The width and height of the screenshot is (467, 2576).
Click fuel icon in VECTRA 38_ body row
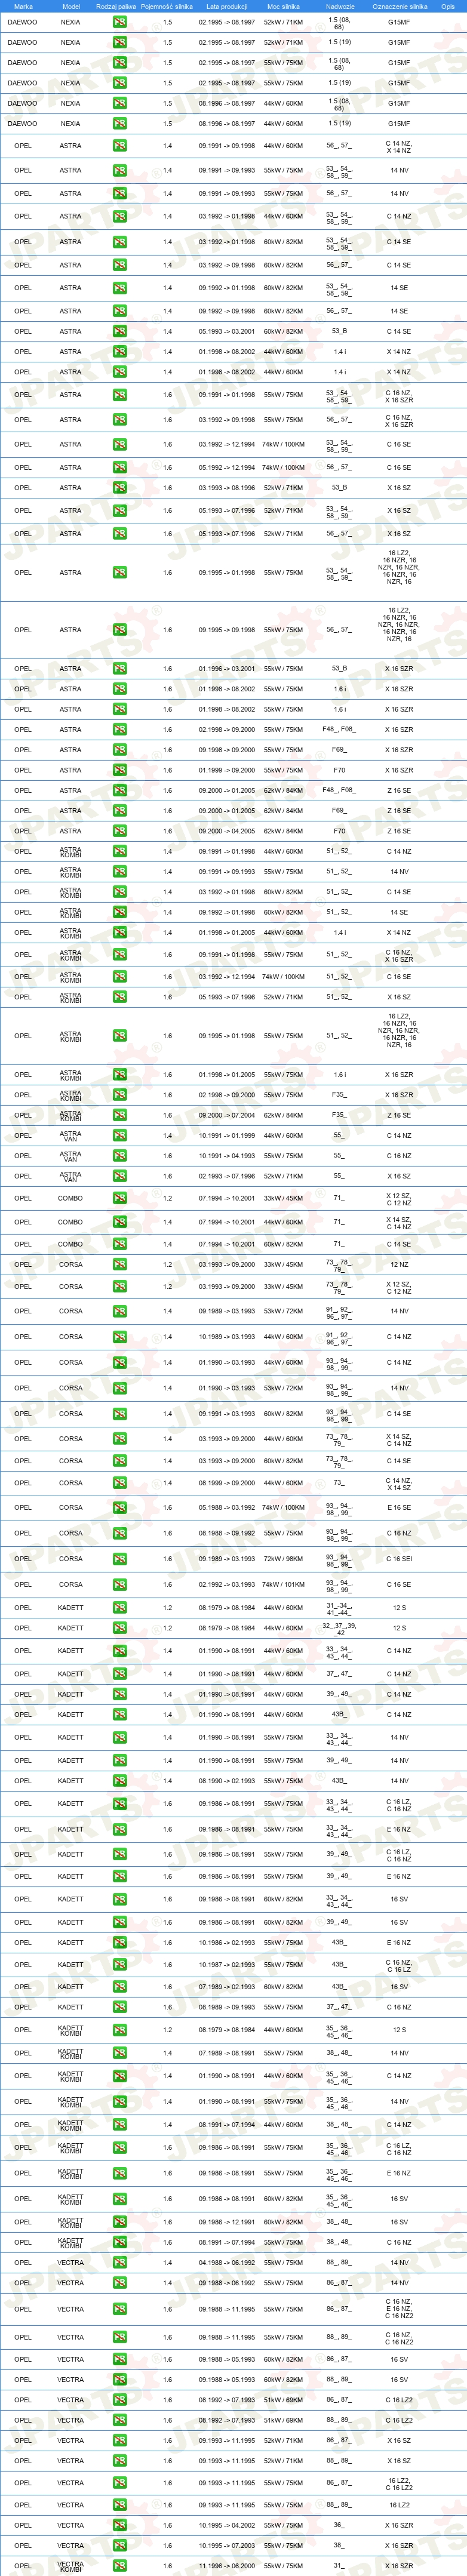click(119, 2545)
